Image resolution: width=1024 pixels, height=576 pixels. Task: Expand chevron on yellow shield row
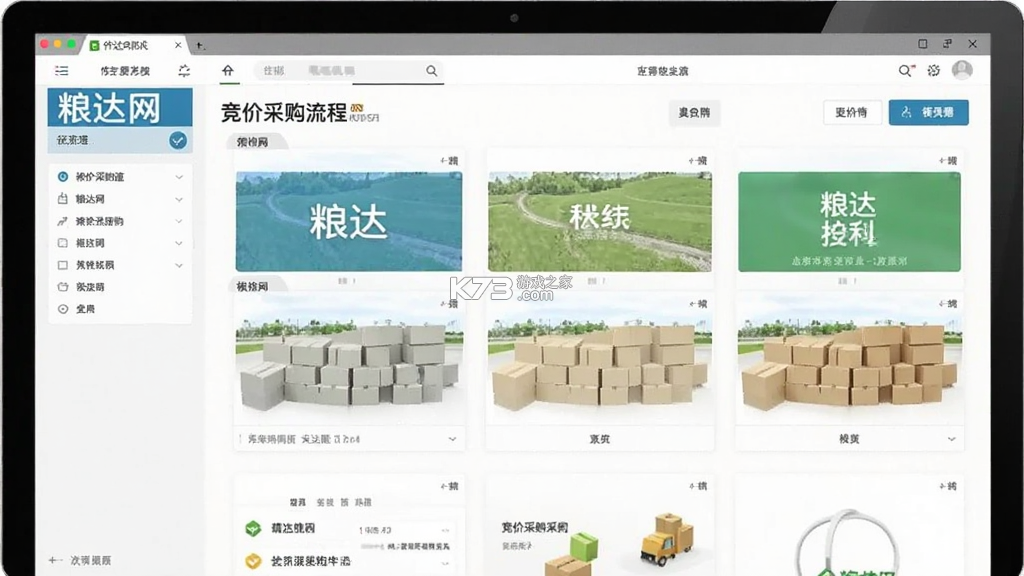click(445, 562)
